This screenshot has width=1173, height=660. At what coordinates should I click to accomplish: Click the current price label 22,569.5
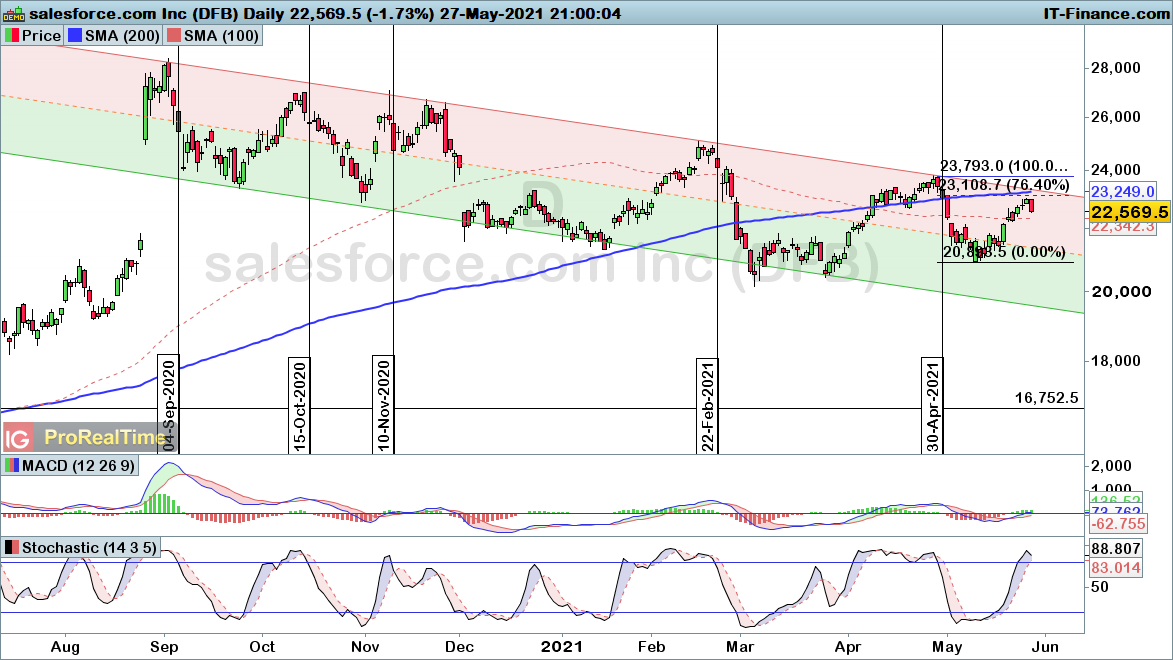[x=1128, y=212]
